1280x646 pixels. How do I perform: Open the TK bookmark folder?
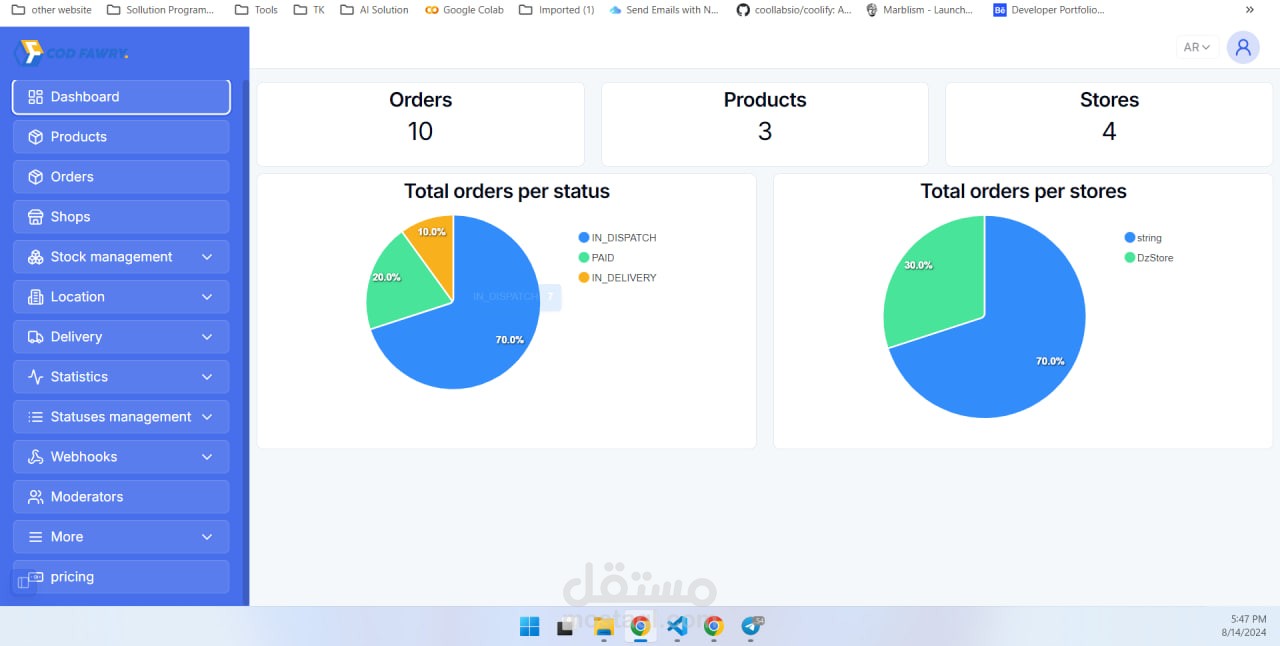309,10
